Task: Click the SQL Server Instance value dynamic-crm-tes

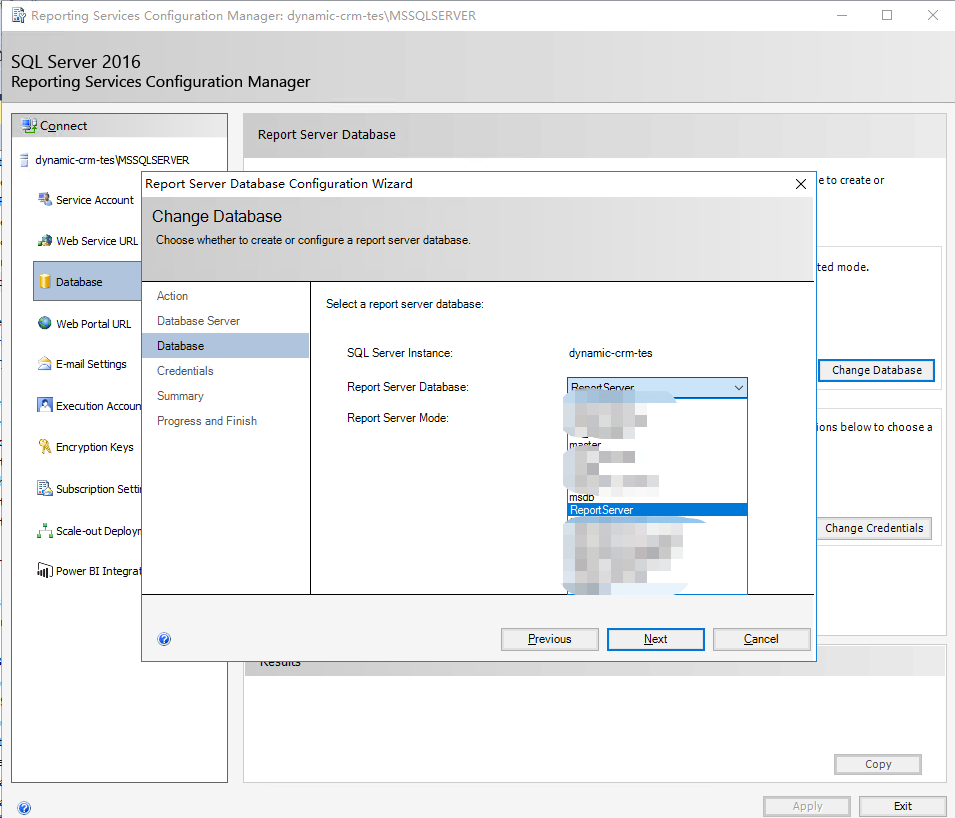Action: pyautogui.click(x=610, y=353)
